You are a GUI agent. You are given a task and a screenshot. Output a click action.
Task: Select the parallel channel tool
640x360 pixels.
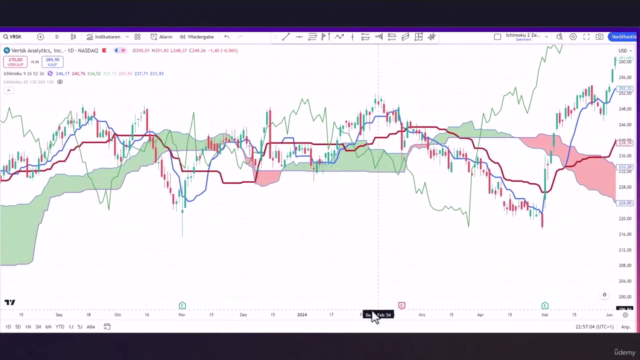[405, 37]
